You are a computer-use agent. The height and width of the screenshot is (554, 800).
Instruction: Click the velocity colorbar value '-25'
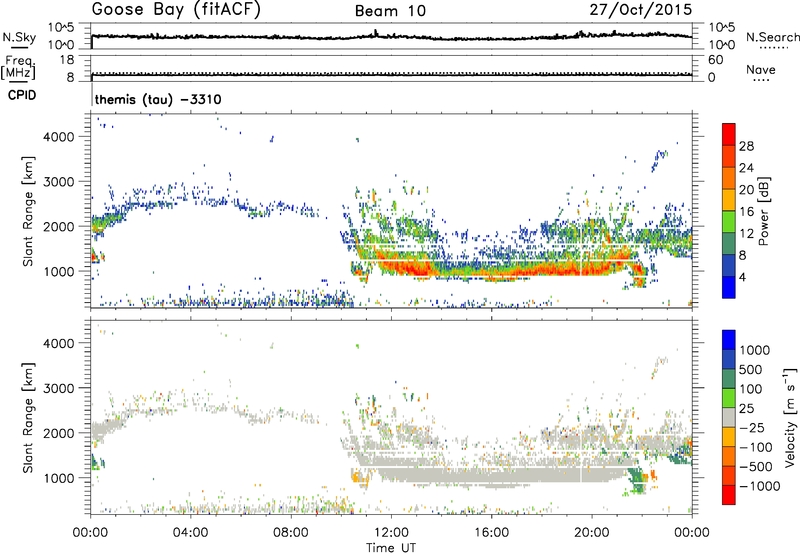point(752,428)
